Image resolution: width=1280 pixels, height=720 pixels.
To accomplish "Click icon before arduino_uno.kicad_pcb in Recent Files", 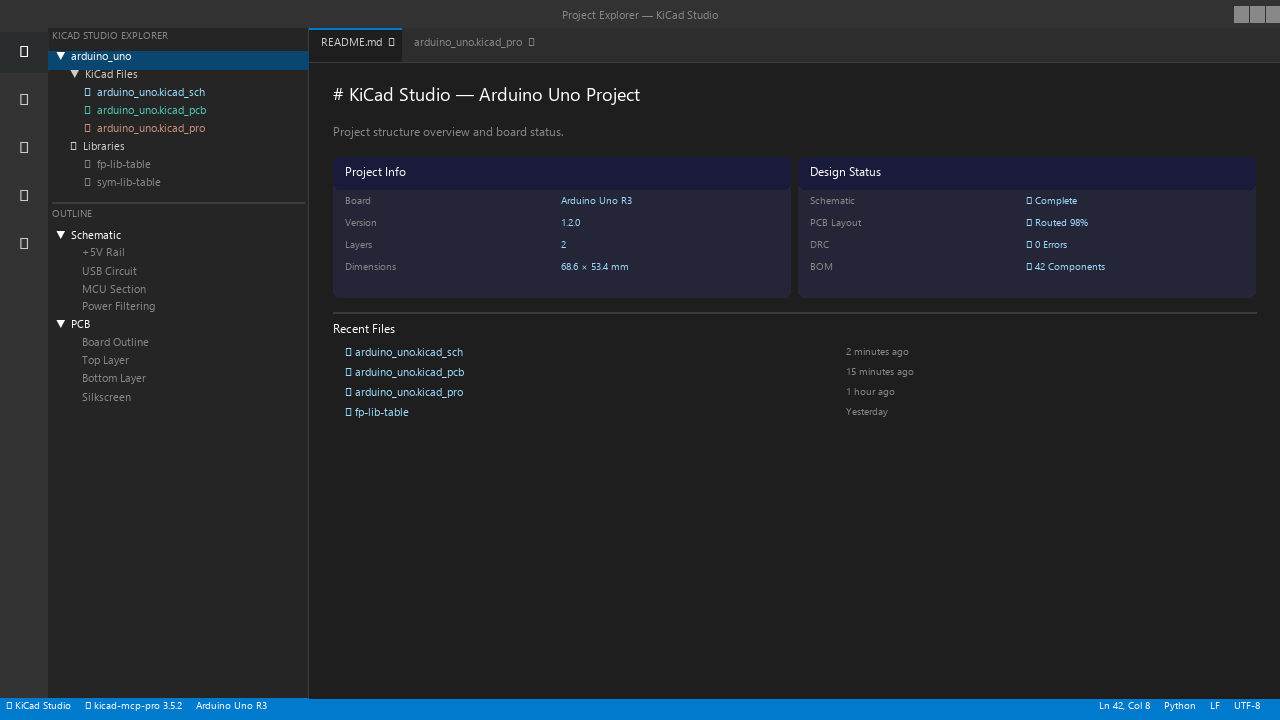I will coord(349,372).
